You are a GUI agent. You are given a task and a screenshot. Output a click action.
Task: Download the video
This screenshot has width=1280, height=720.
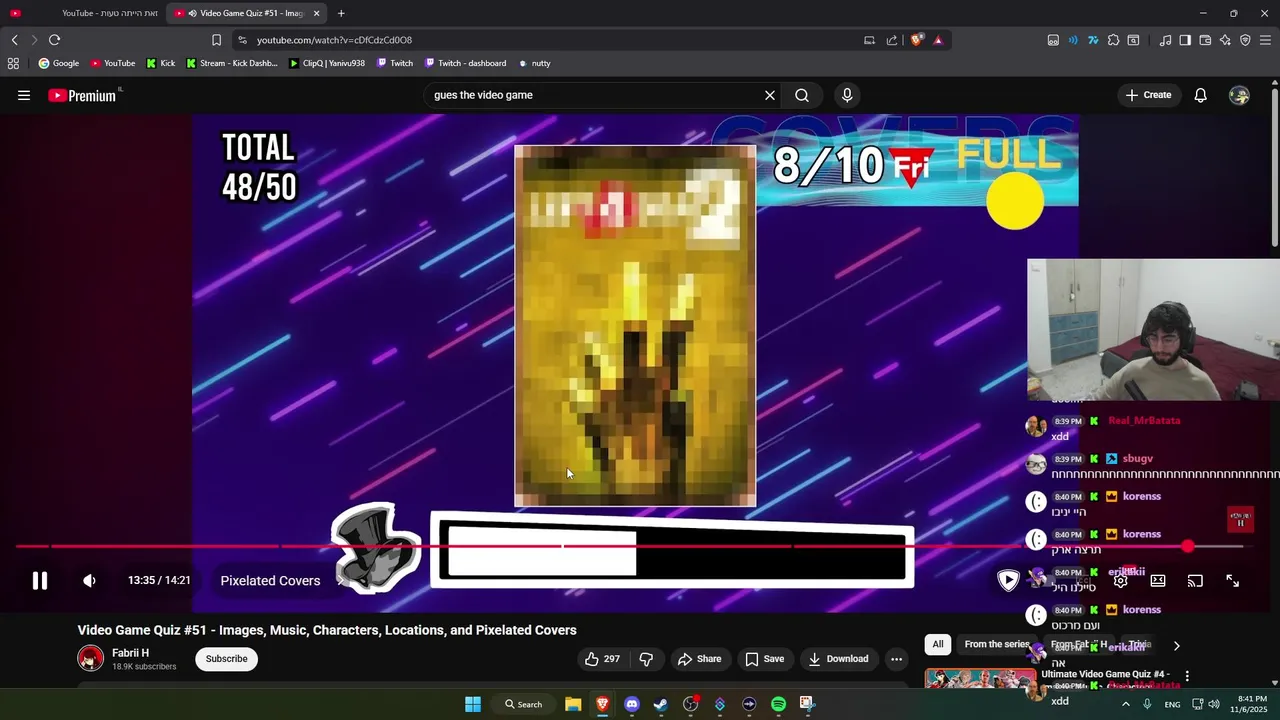click(x=838, y=659)
